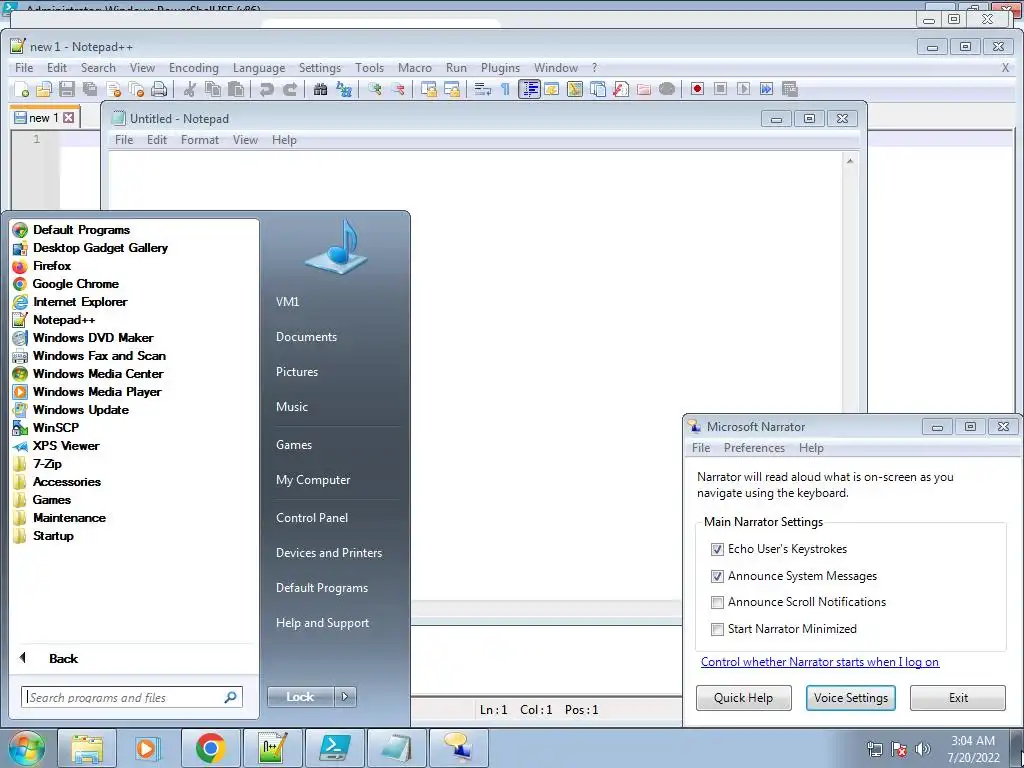Open the Format menu in Notepad
Viewport: 1024px width, 768px height.
[x=200, y=140]
